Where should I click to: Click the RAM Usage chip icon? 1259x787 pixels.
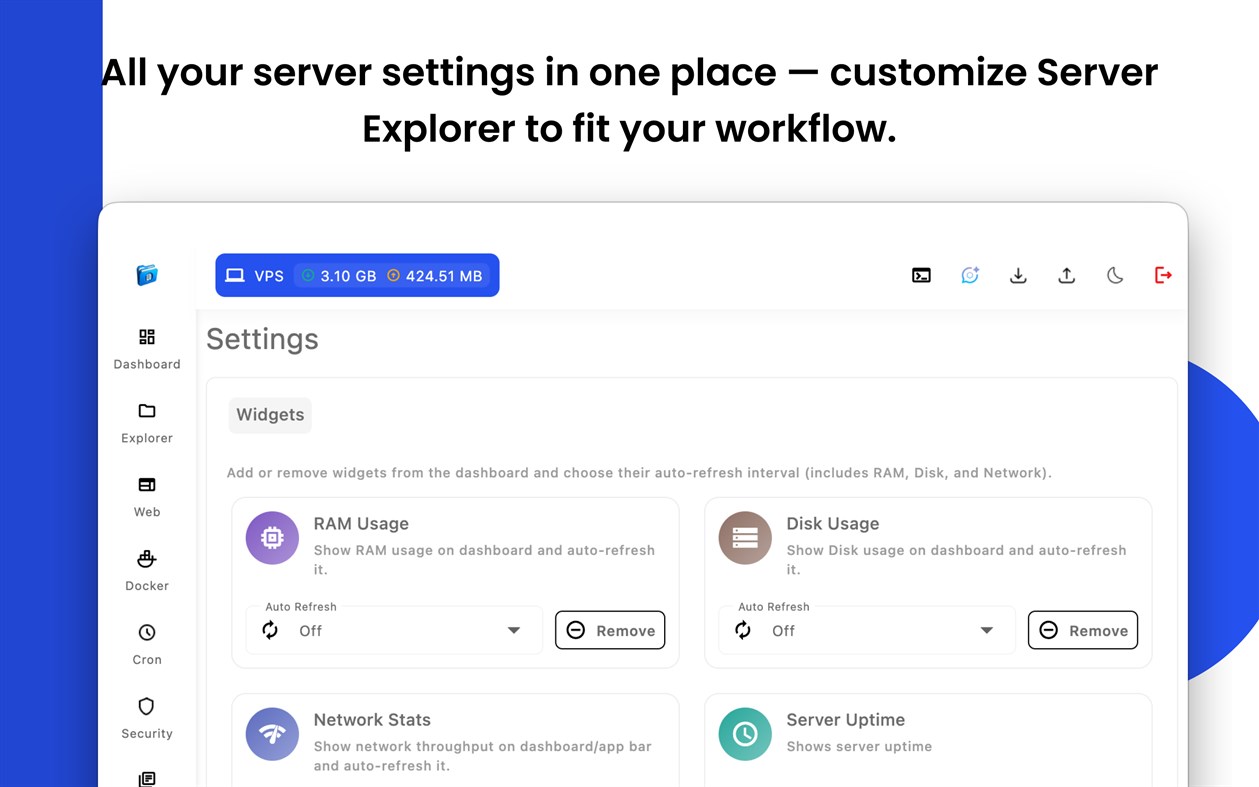click(272, 538)
